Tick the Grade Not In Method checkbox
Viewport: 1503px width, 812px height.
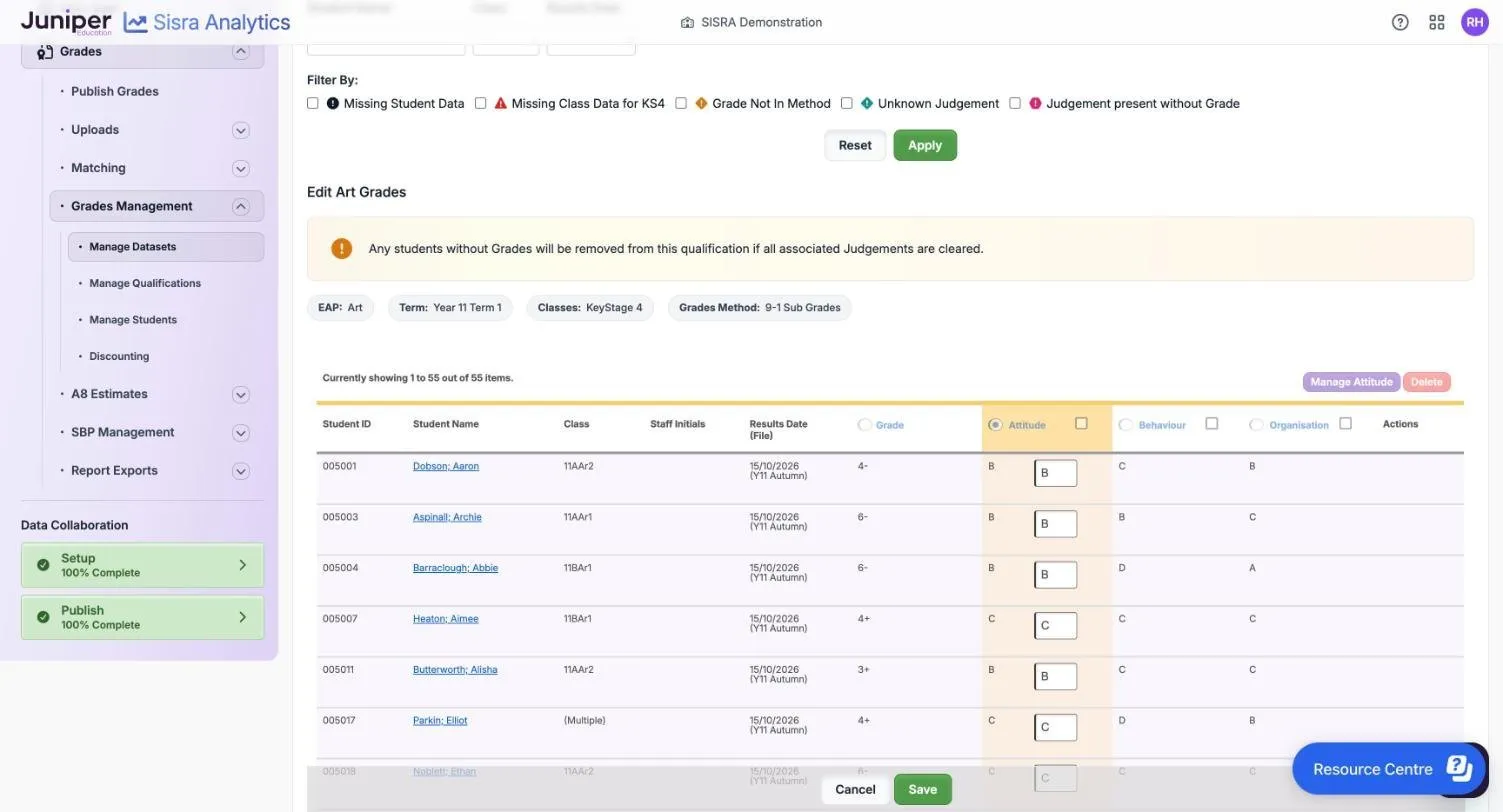click(x=681, y=103)
